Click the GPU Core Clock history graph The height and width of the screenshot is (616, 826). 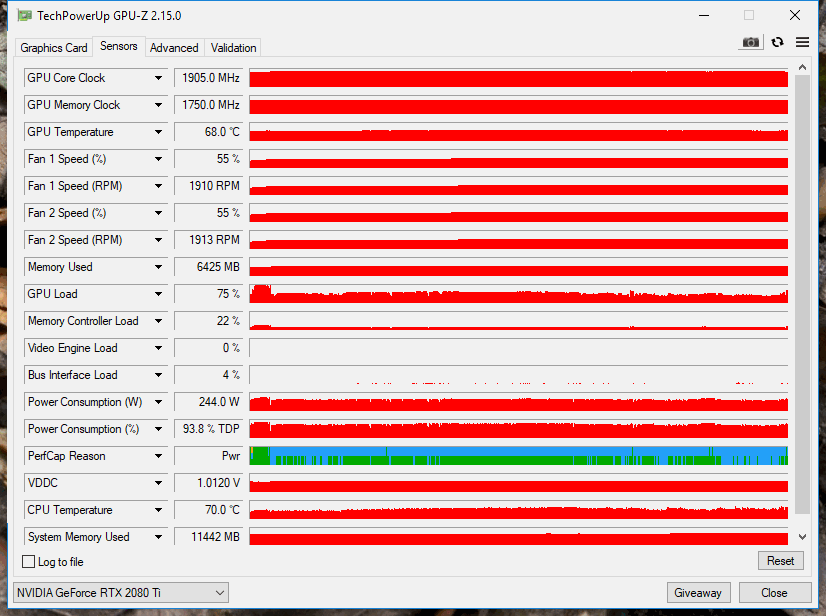tap(519, 78)
